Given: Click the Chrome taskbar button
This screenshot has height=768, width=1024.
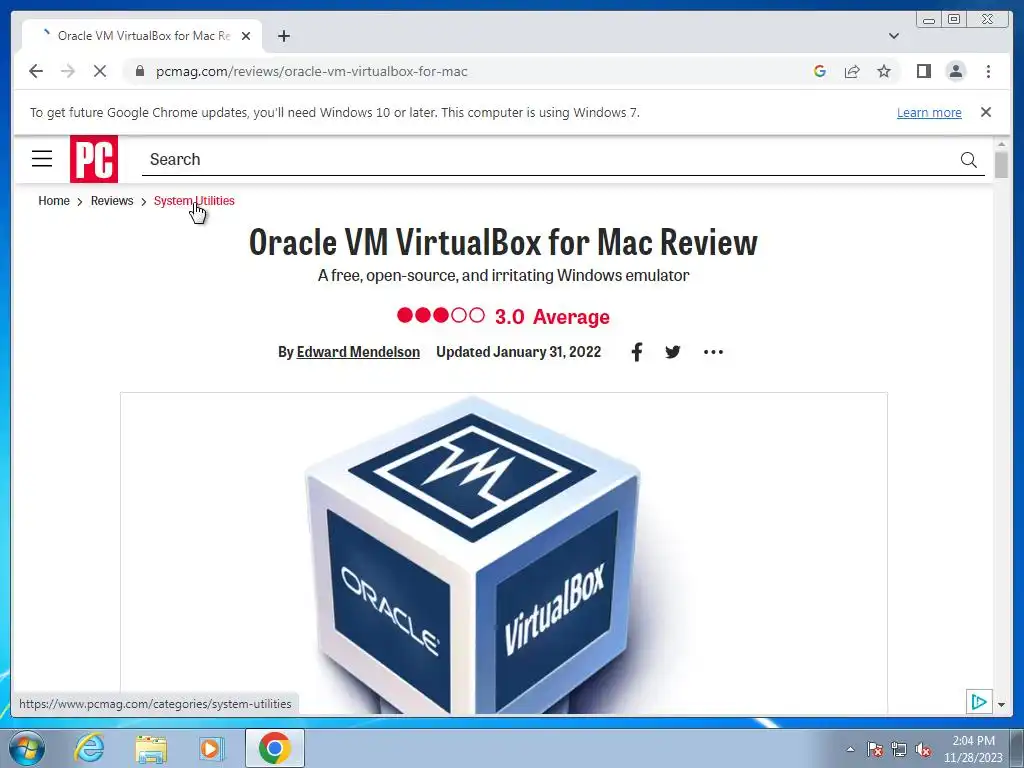Looking at the screenshot, I should [274, 748].
